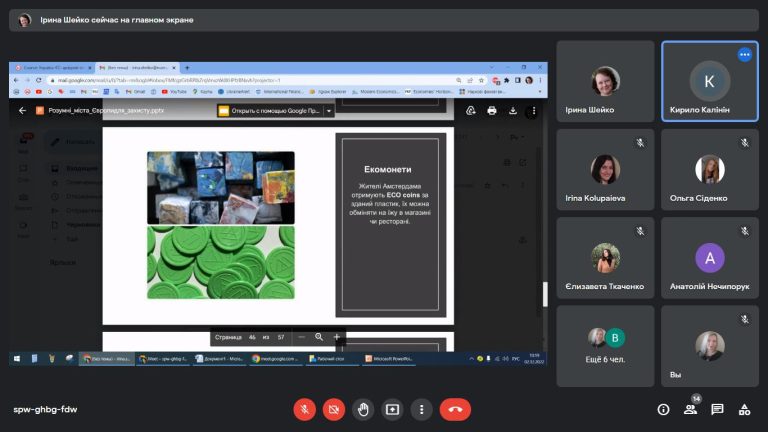The width and height of the screenshot is (768, 432).
Task: Open shared Chrome three-dot menu
Action: pyautogui.click(x=540, y=80)
